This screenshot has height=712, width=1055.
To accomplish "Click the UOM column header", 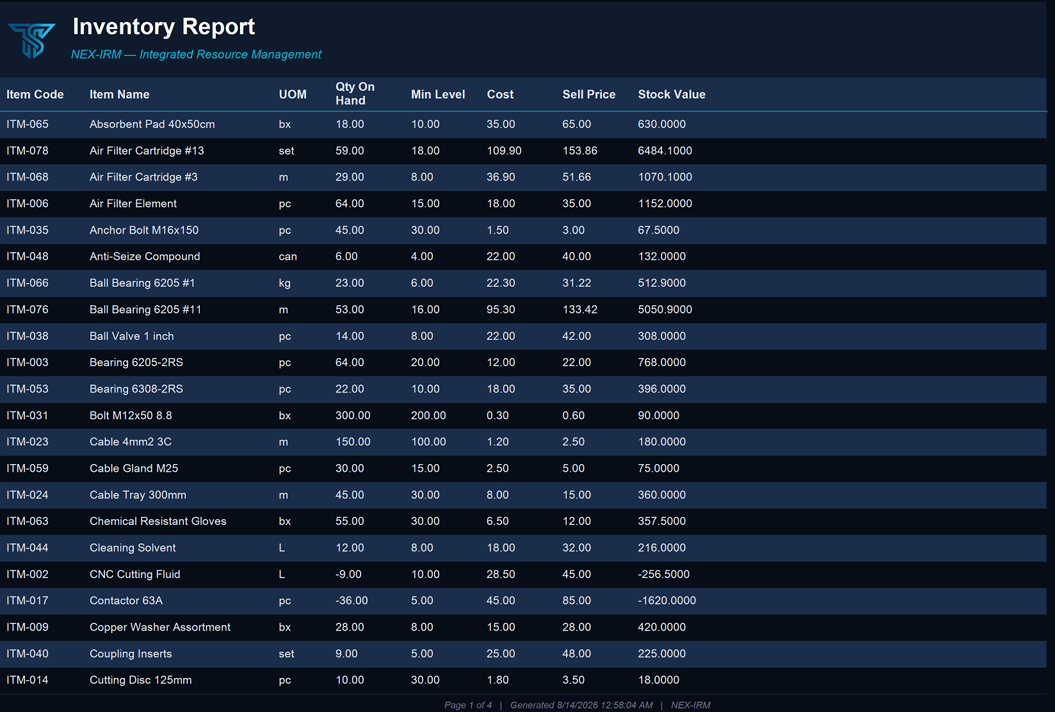I will (293, 94).
